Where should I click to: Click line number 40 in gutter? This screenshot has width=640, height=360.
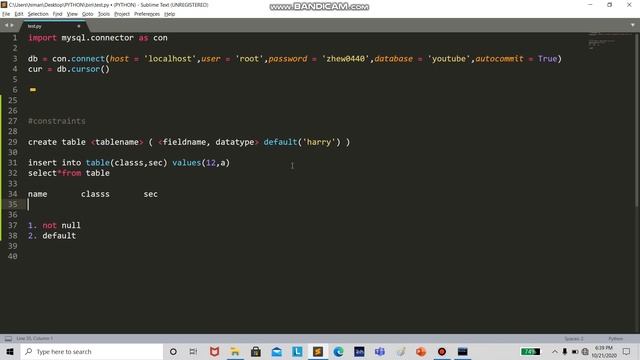coord(13,256)
